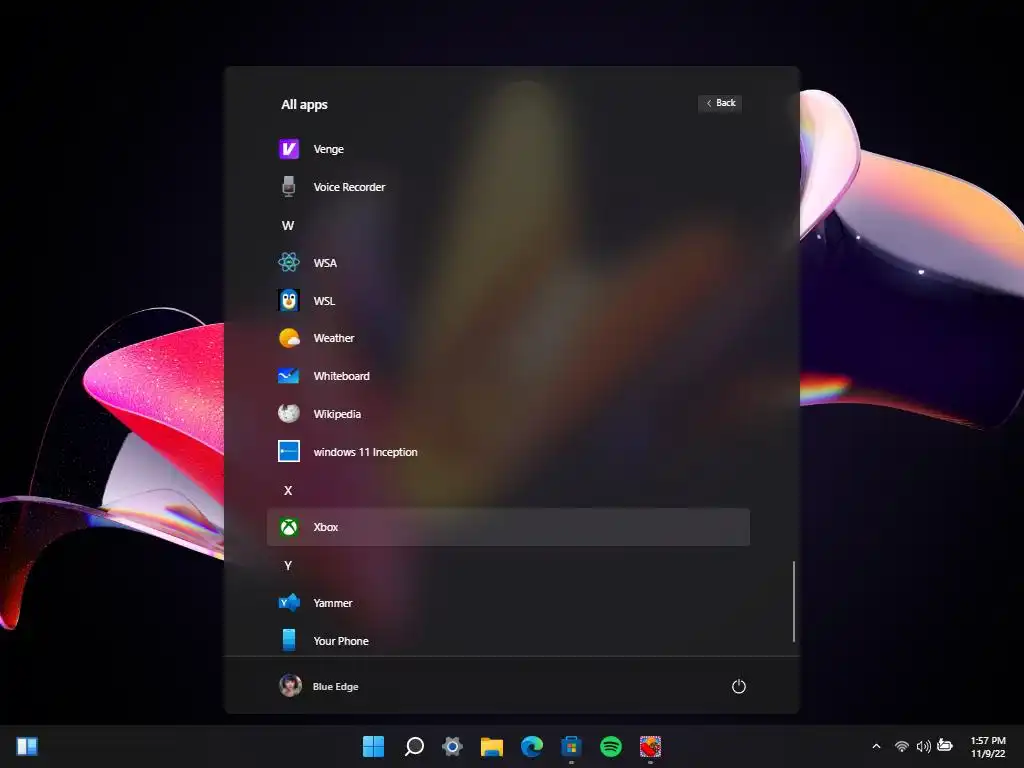Click the Yammer label

pos(332,603)
